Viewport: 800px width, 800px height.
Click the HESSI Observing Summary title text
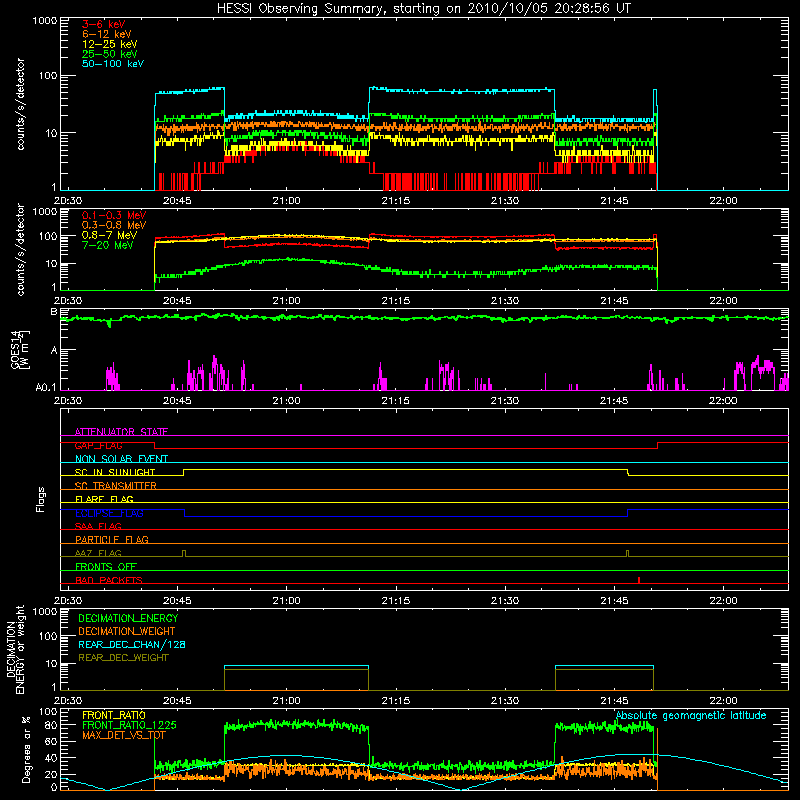[x=423, y=9]
